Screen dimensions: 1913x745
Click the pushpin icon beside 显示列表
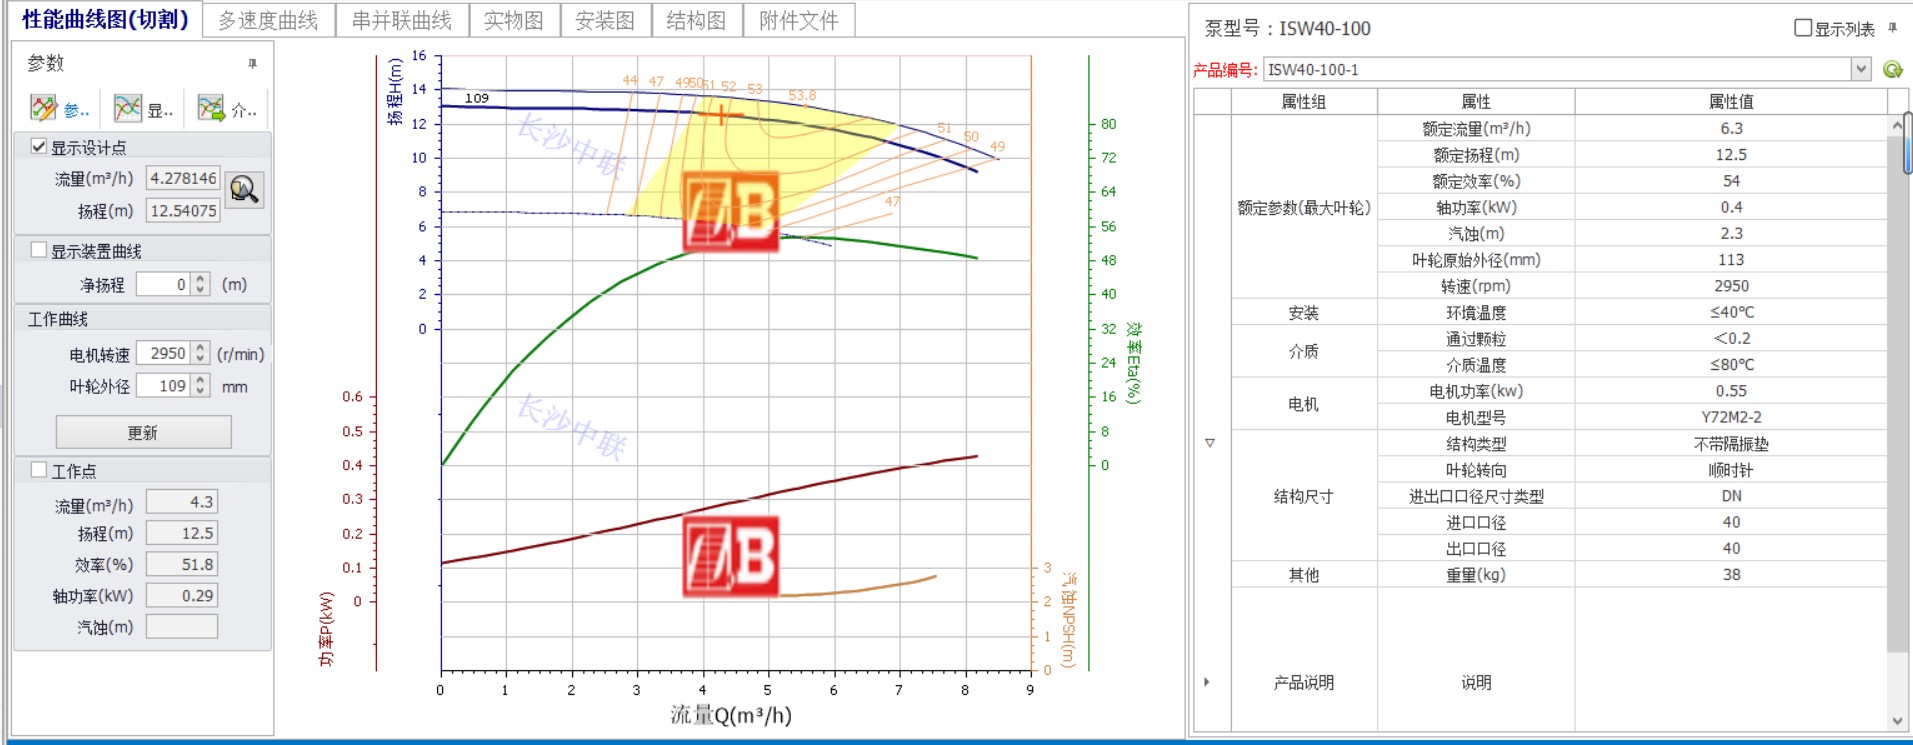pos(1892,28)
